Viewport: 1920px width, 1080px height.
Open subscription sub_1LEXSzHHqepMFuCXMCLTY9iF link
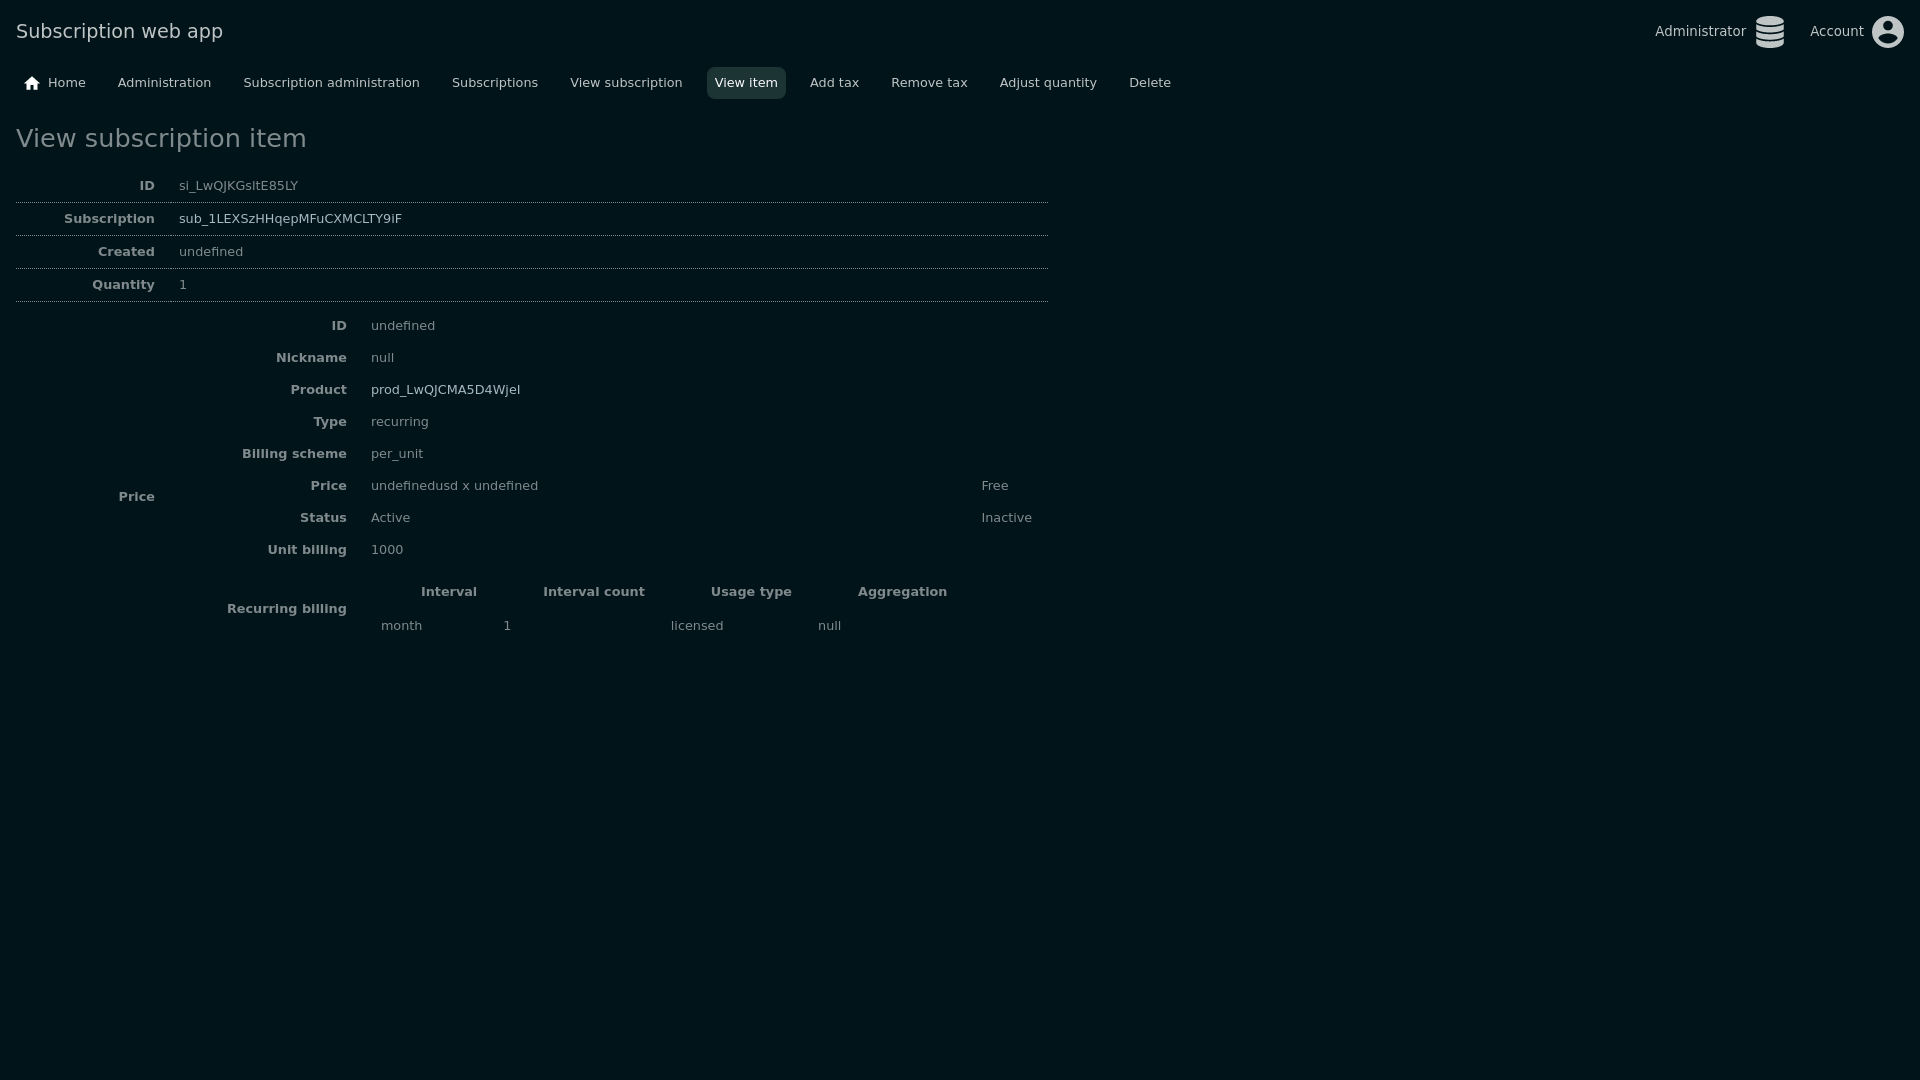(290, 219)
